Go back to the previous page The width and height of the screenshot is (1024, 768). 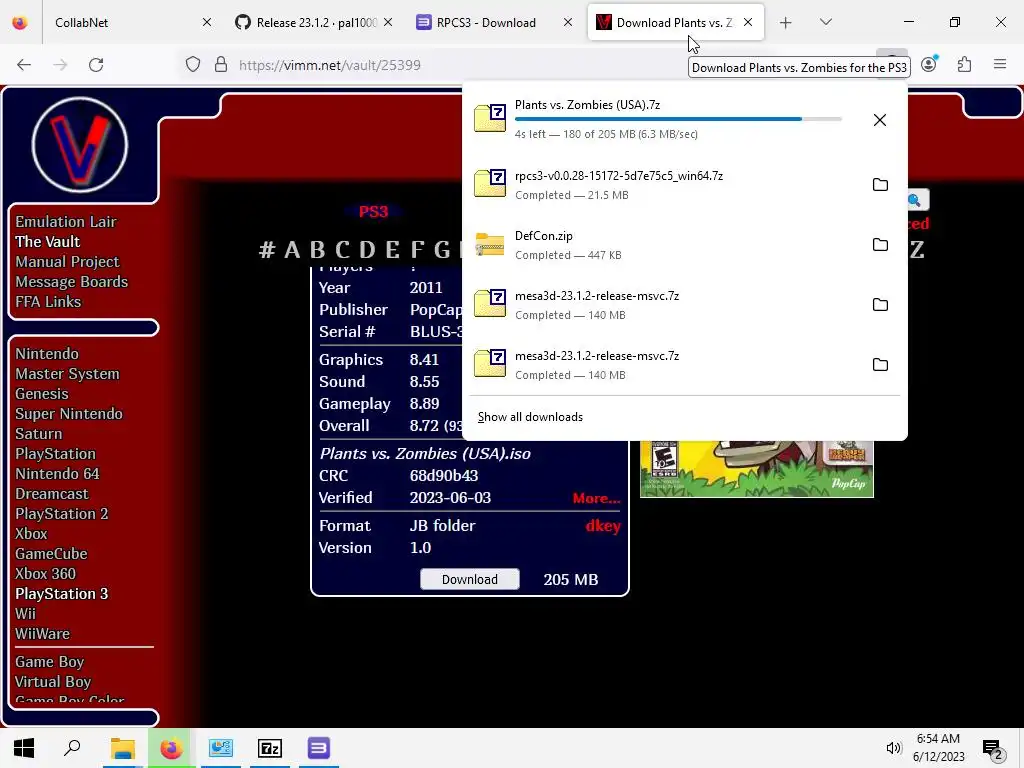pyautogui.click(x=24, y=65)
